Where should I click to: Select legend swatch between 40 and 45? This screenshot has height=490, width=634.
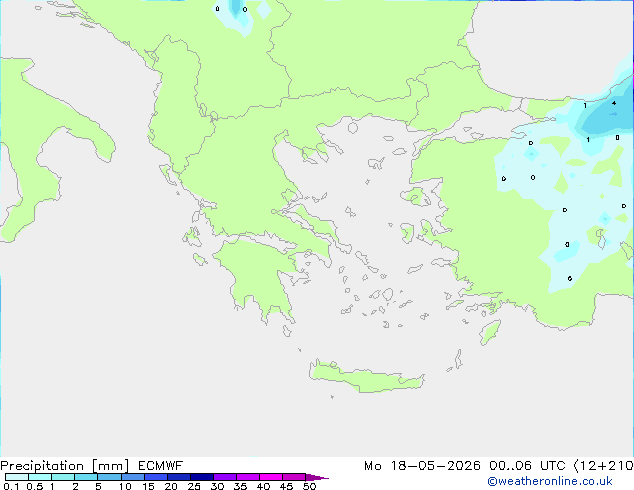[271, 477]
